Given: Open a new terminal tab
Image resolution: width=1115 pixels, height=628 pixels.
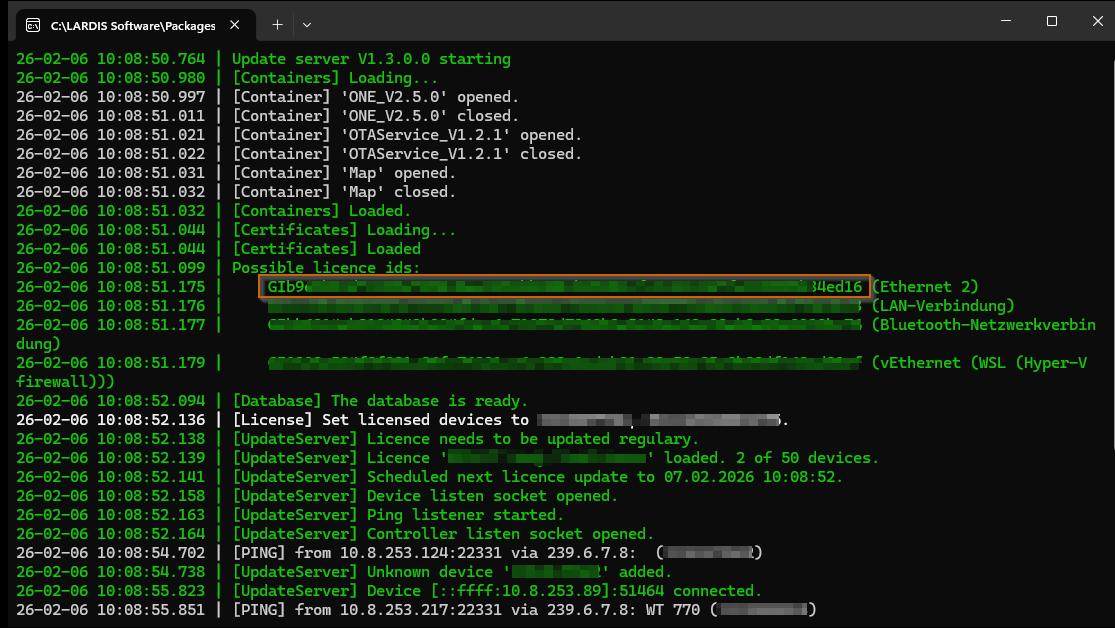Looking at the screenshot, I should tap(277, 23).
